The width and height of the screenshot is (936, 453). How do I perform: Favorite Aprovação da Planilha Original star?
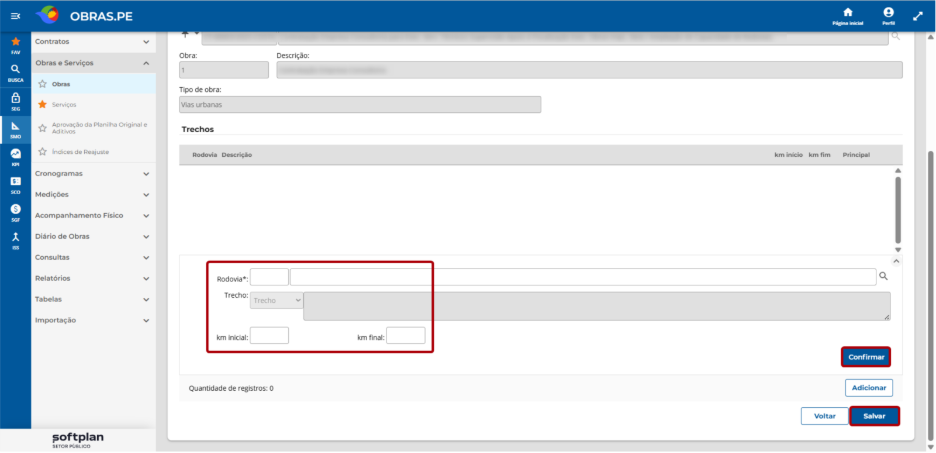coord(42,128)
